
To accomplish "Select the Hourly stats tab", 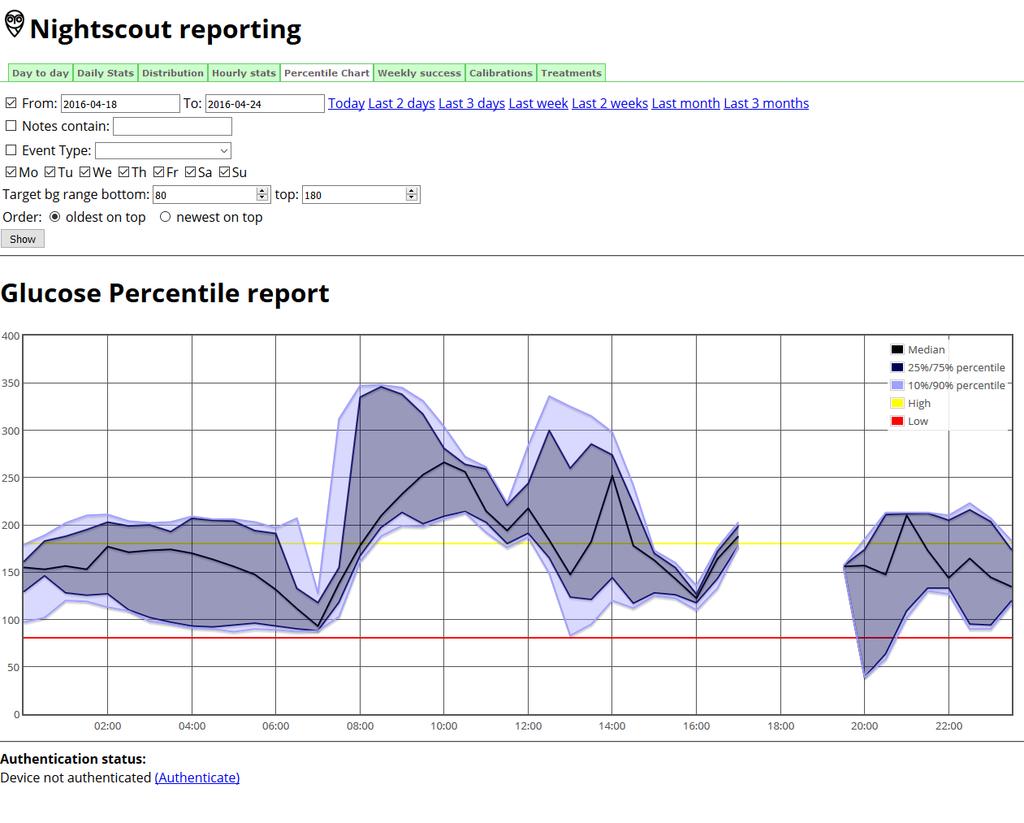I will [x=244, y=73].
